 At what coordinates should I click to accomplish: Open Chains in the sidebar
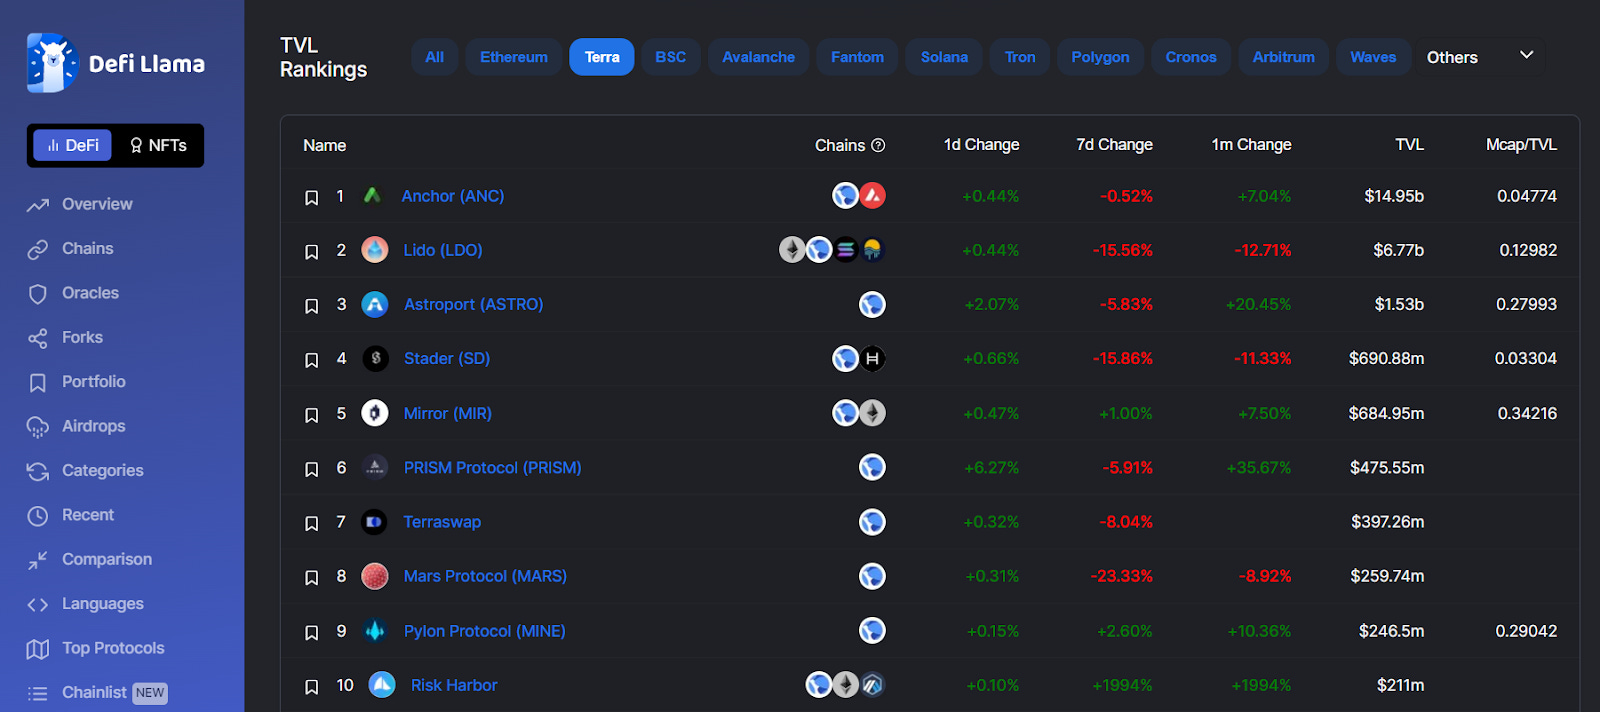coord(70,249)
